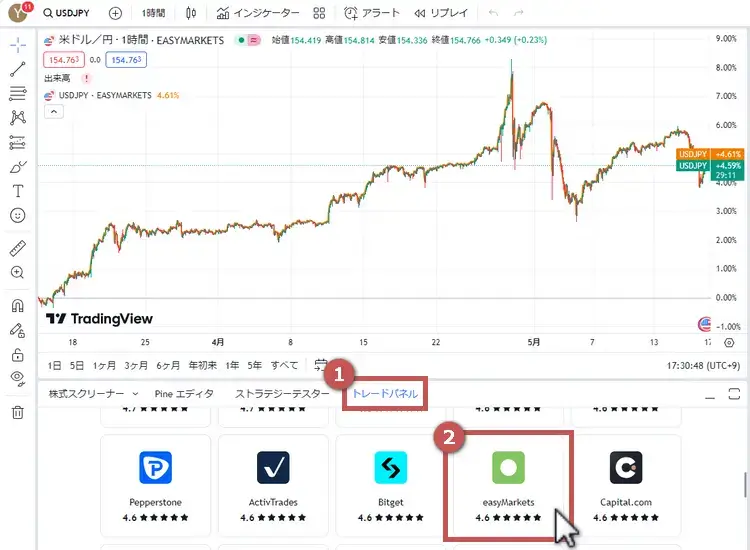Toggle hide all drawings eye icon

pos(18,378)
